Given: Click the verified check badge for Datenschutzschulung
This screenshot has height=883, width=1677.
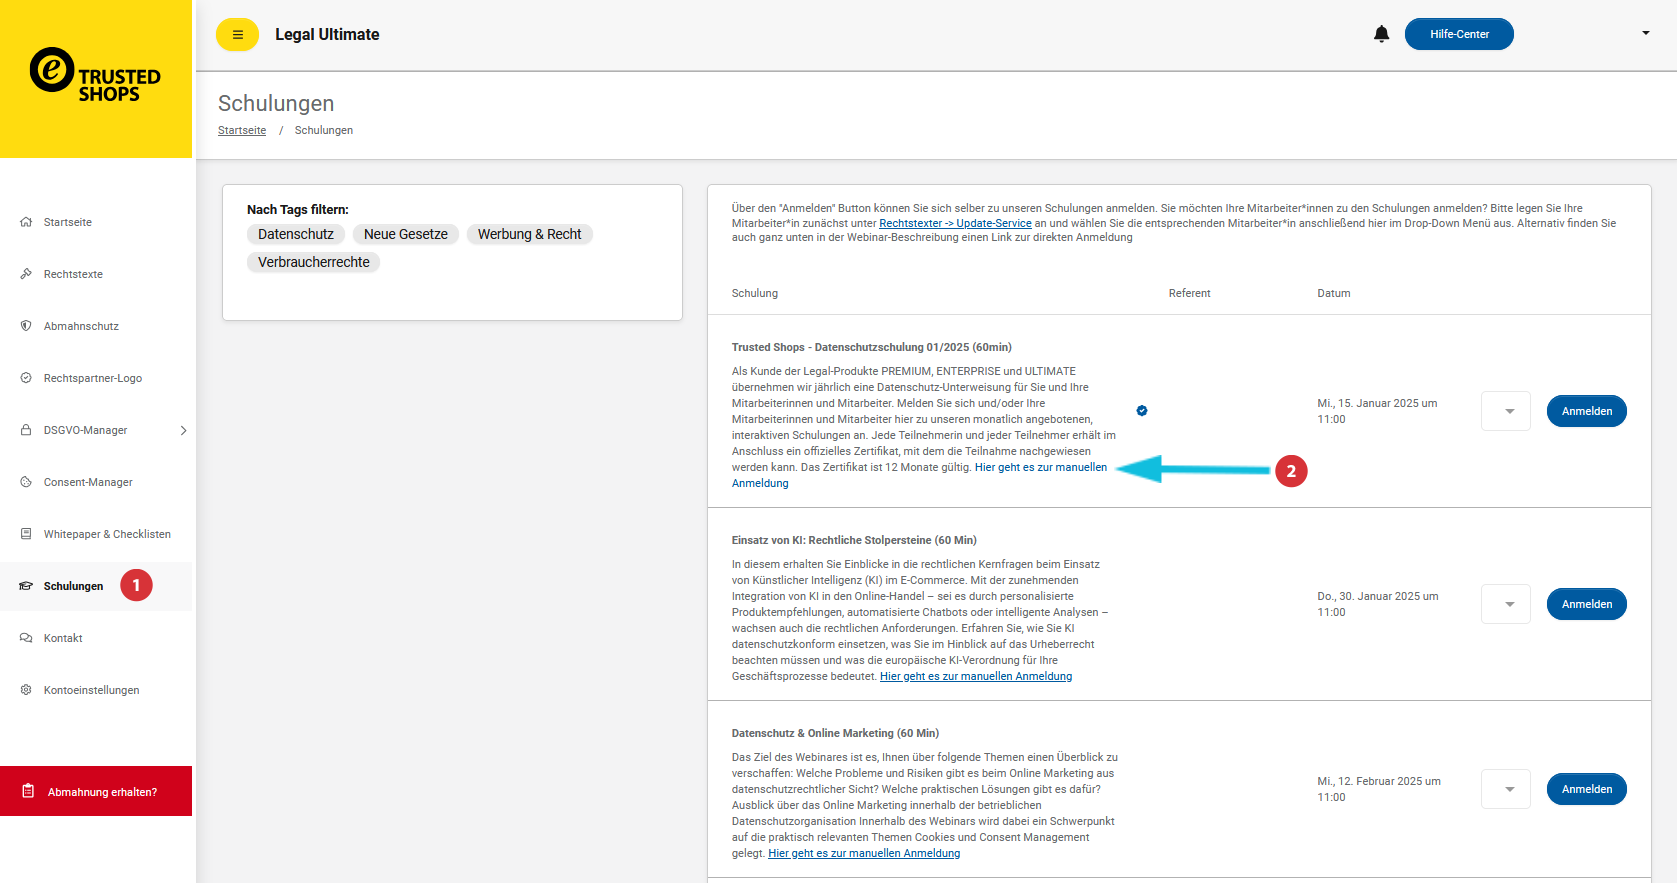Looking at the screenshot, I should (1142, 410).
